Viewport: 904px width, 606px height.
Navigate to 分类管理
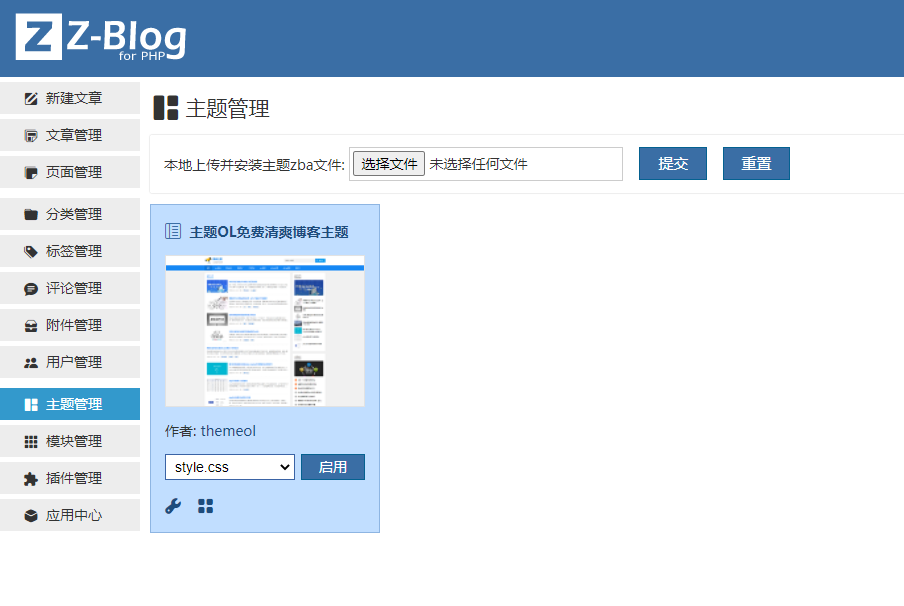tap(70, 214)
